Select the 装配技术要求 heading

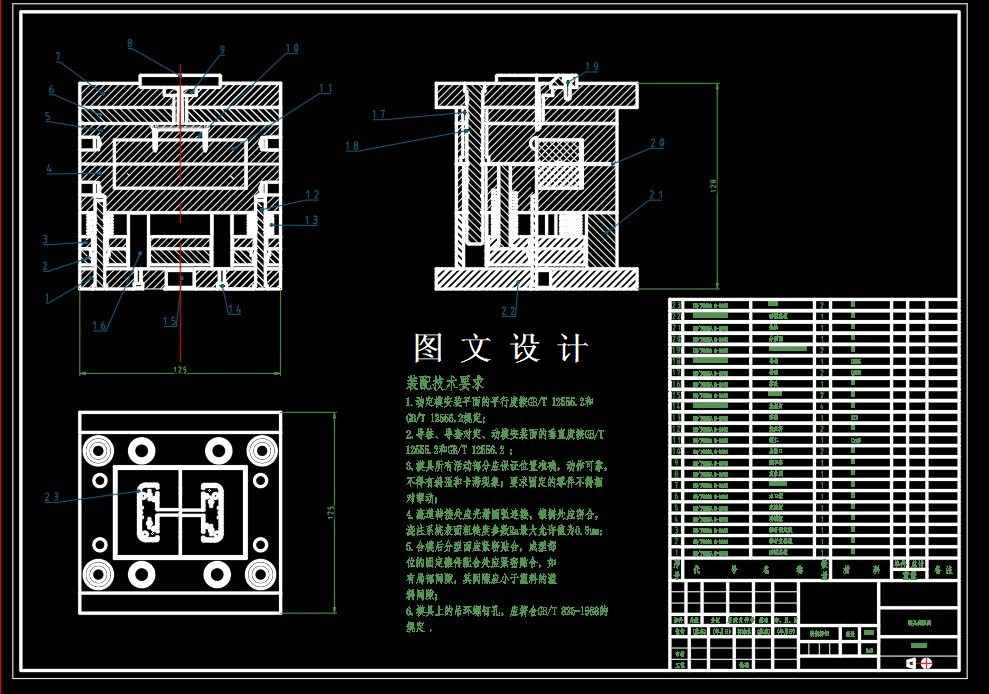(445, 383)
